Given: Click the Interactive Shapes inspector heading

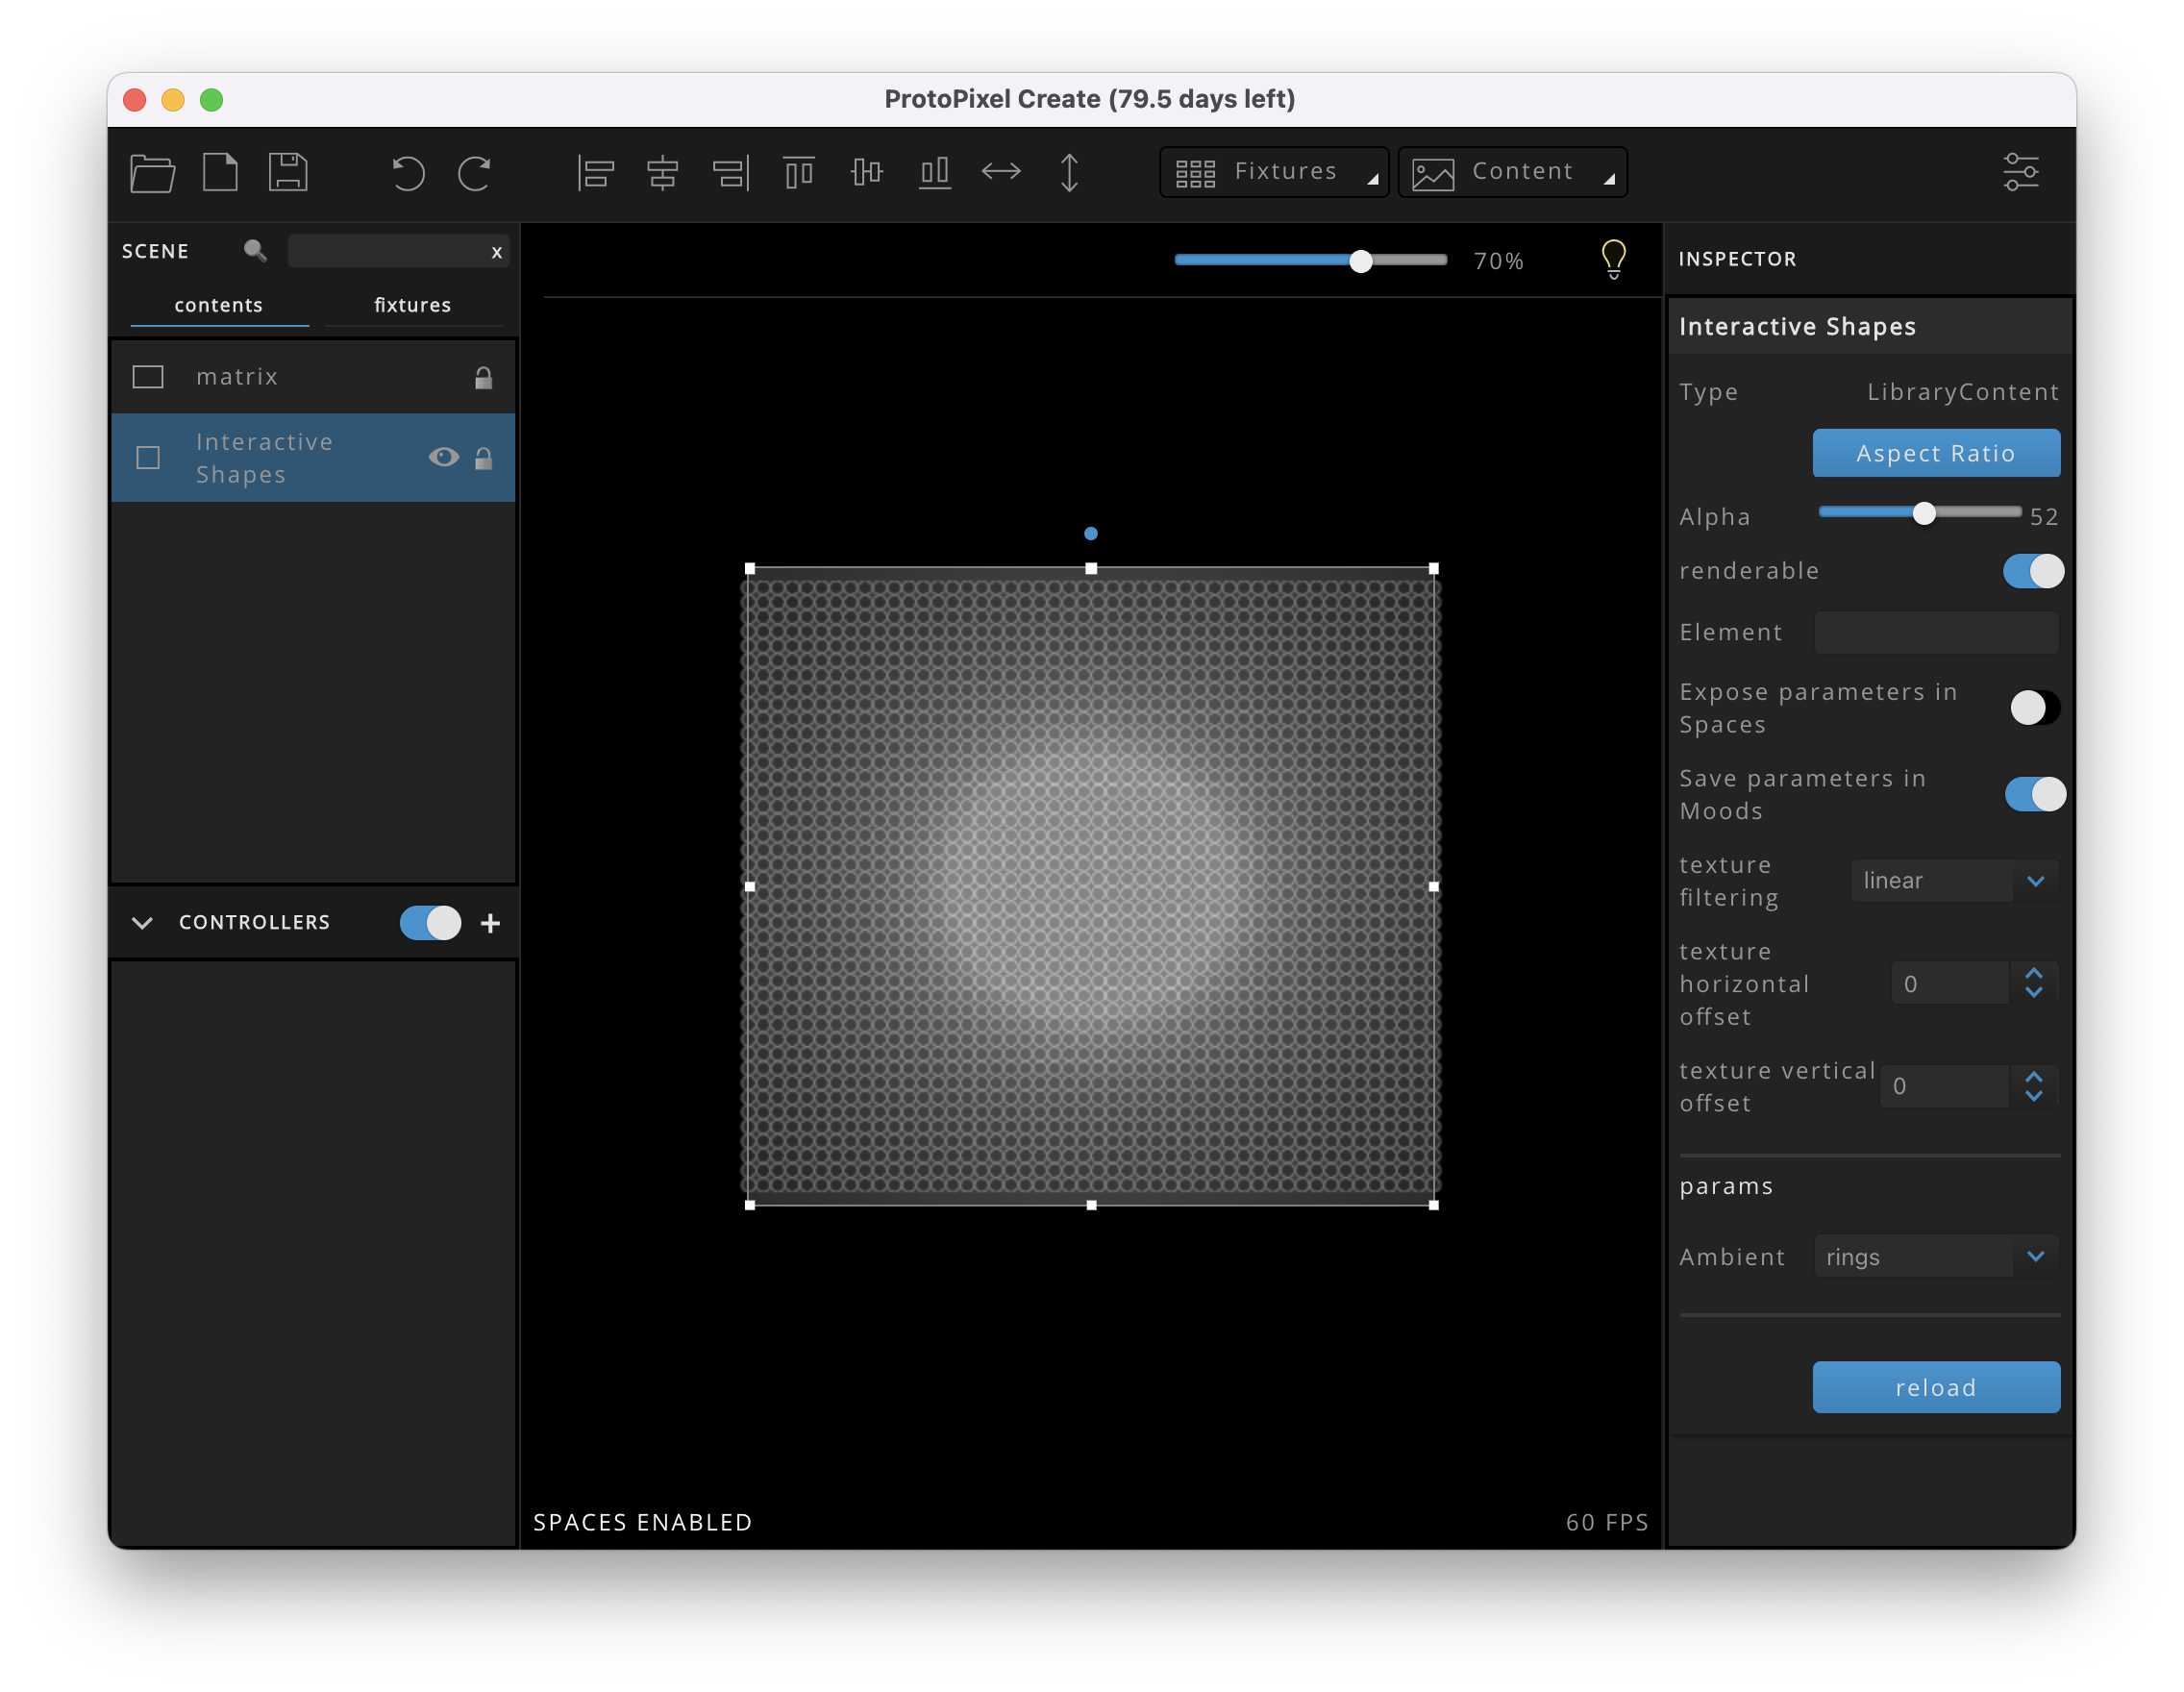Looking at the screenshot, I should click(x=1797, y=327).
